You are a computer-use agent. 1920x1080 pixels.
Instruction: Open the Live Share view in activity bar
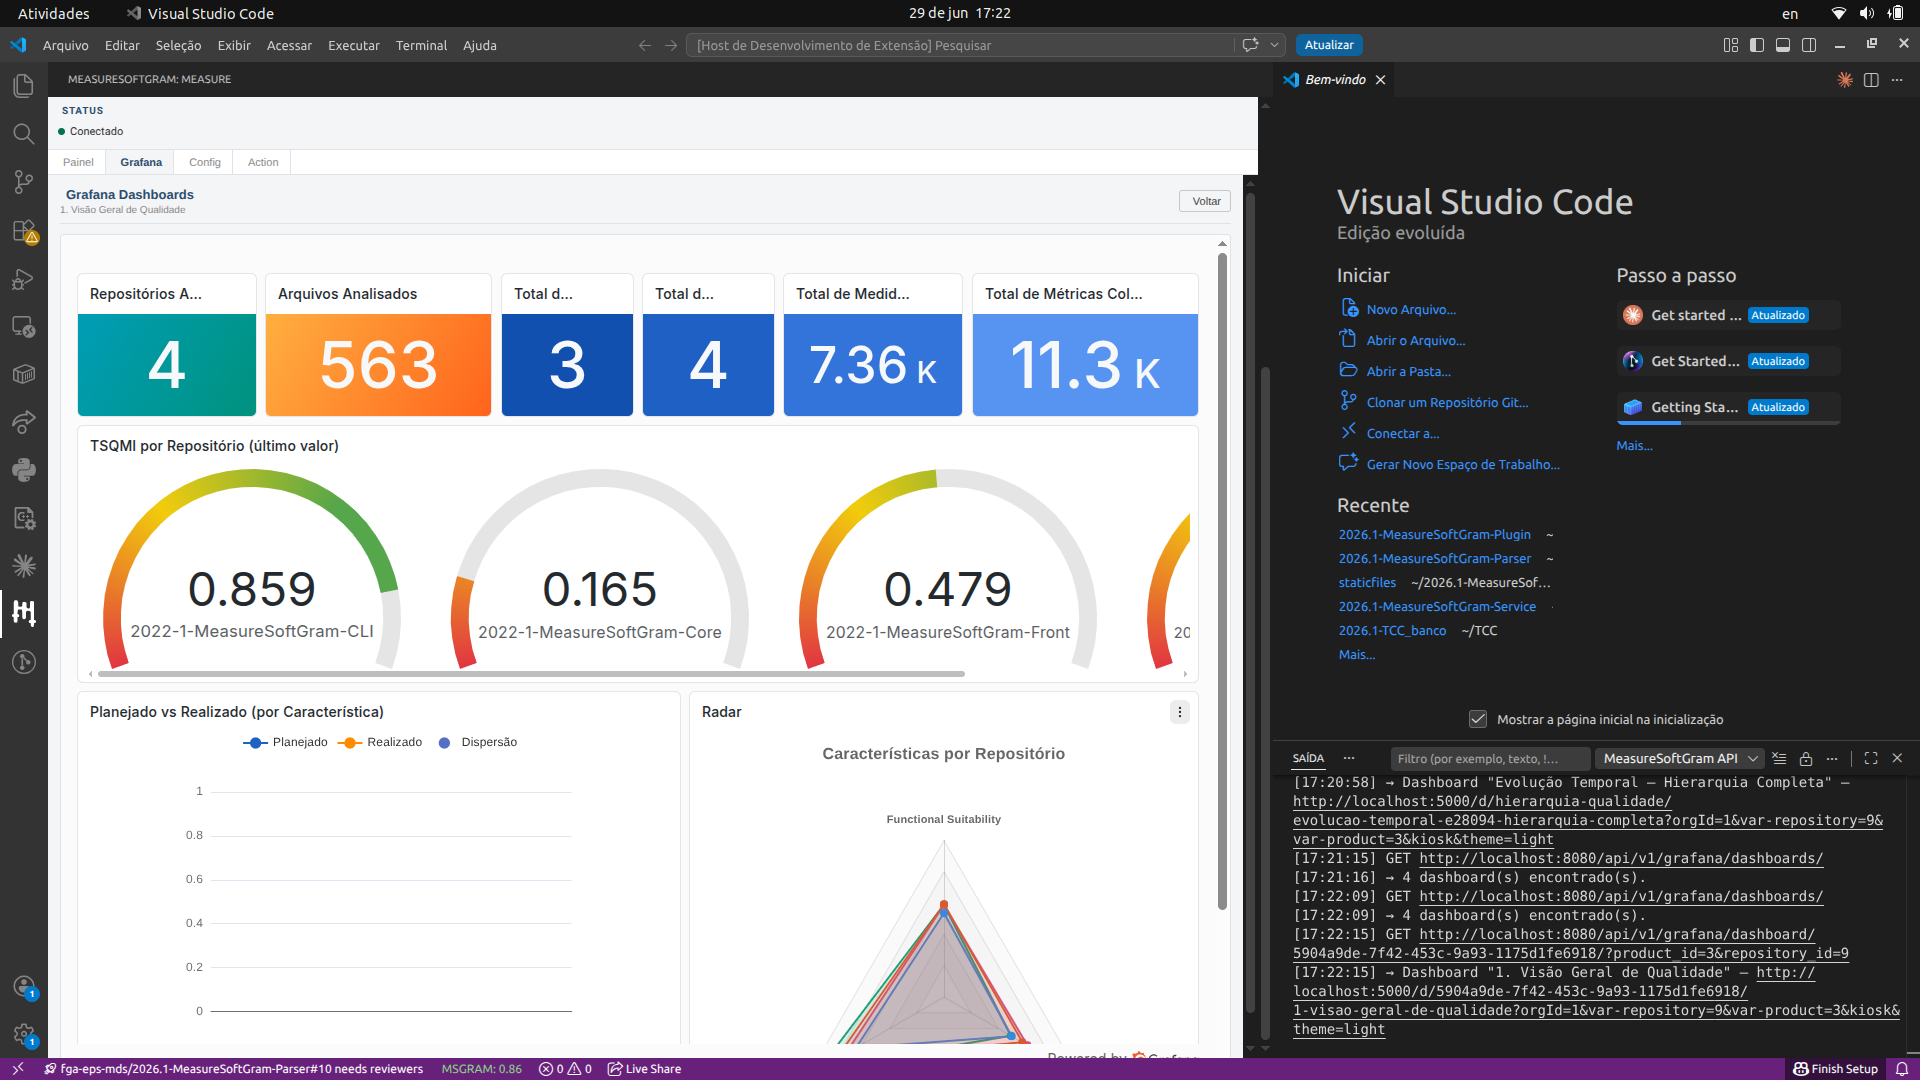24,422
